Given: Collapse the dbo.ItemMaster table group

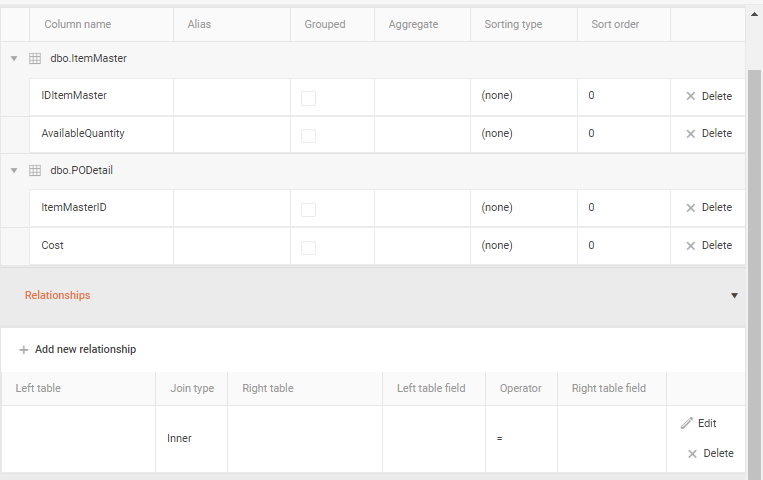Looking at the screenshot, I should (14, 59).
